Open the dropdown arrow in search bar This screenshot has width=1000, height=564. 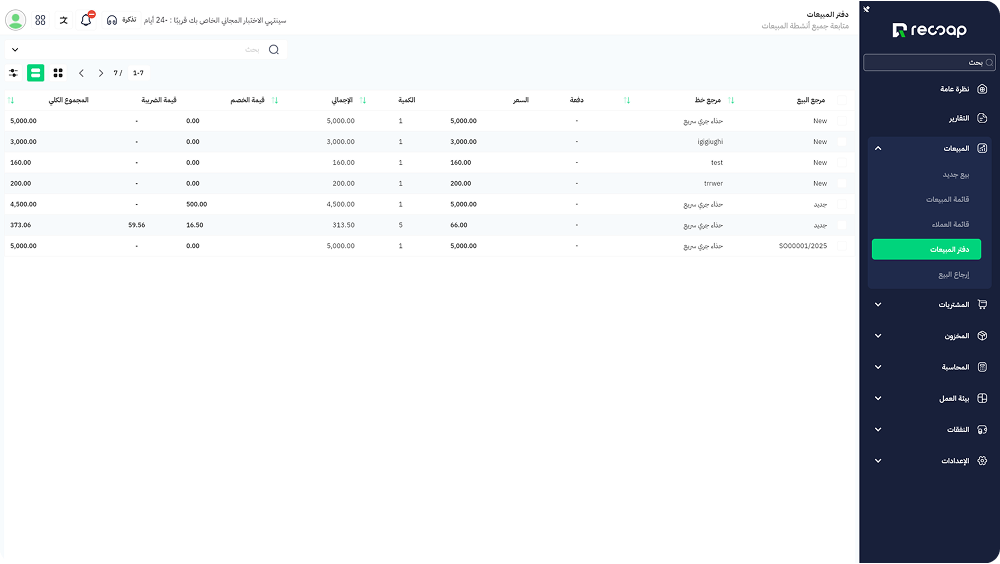point(14,49)
